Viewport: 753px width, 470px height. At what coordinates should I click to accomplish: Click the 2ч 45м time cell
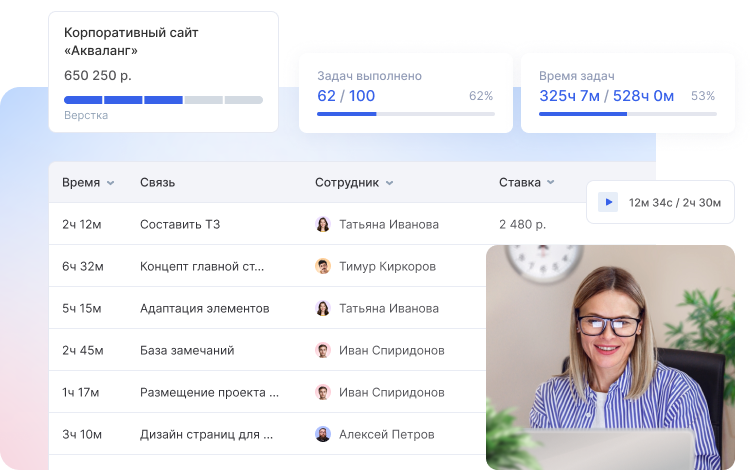(x=83, y=350)
